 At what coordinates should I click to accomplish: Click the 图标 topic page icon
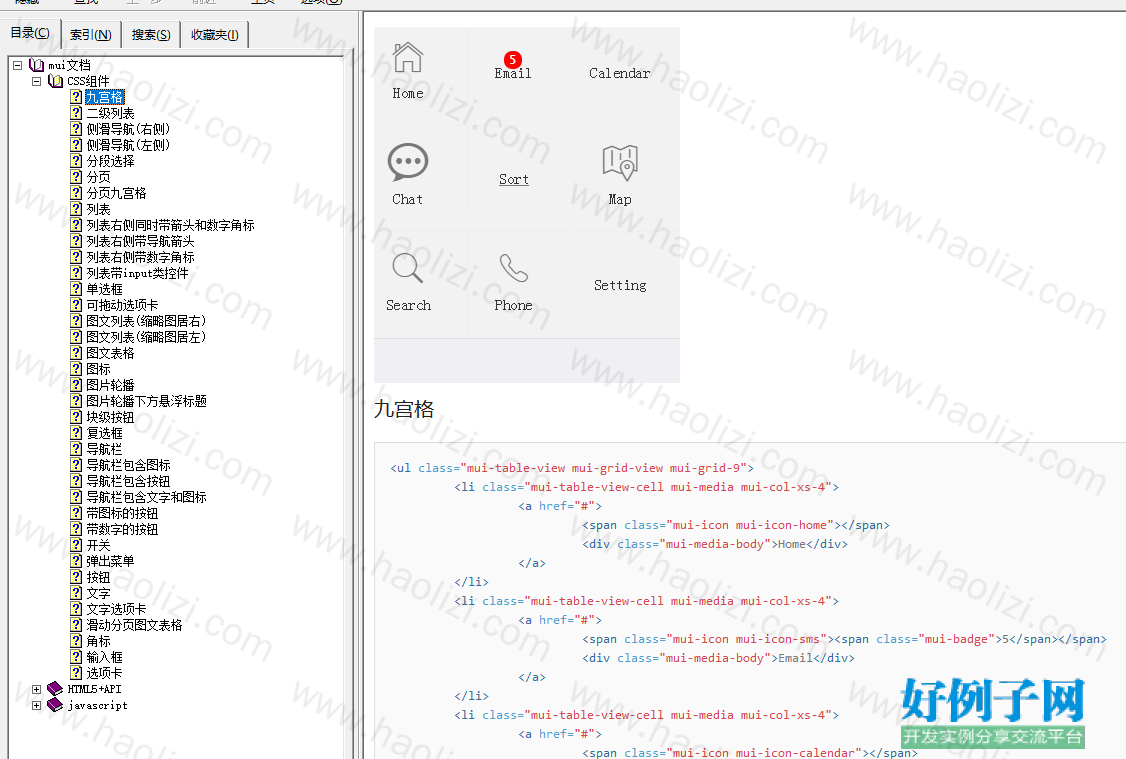click(76, 368)
